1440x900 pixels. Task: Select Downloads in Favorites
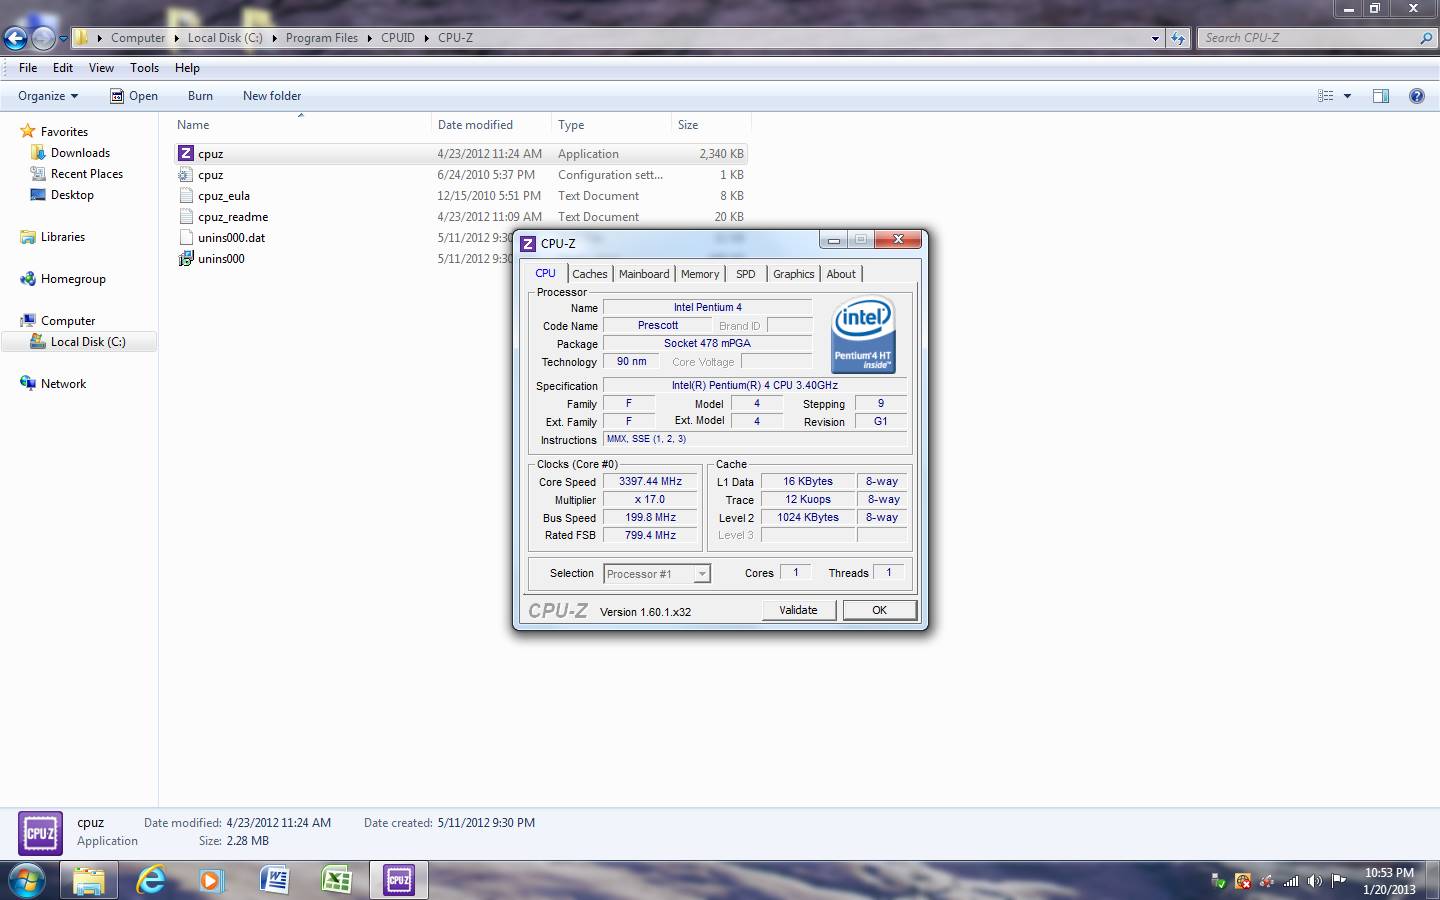click(x=80, y=153)
